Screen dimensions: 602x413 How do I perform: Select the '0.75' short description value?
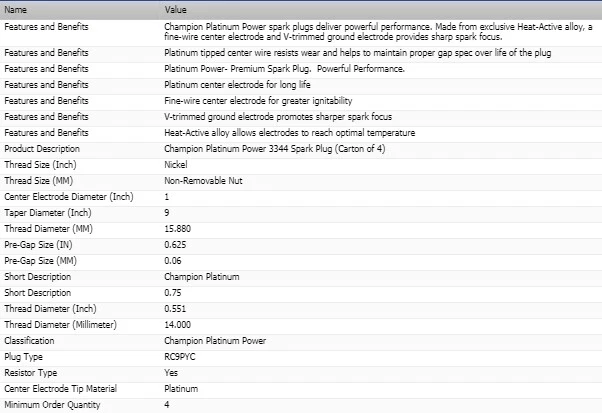click(x=173, y=293)
